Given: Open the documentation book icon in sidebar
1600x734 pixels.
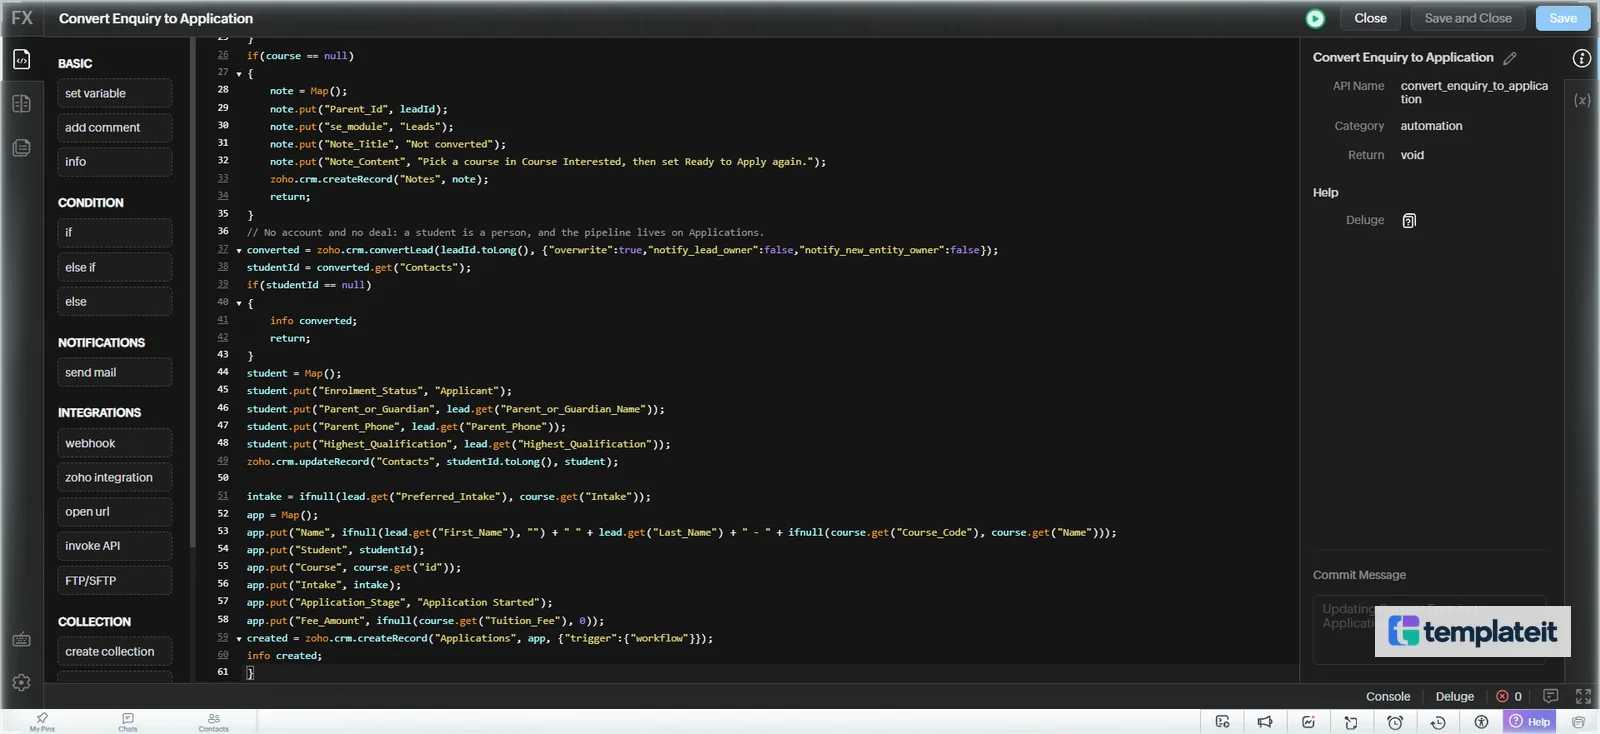Looking at the screenshot, I should 22,104.
